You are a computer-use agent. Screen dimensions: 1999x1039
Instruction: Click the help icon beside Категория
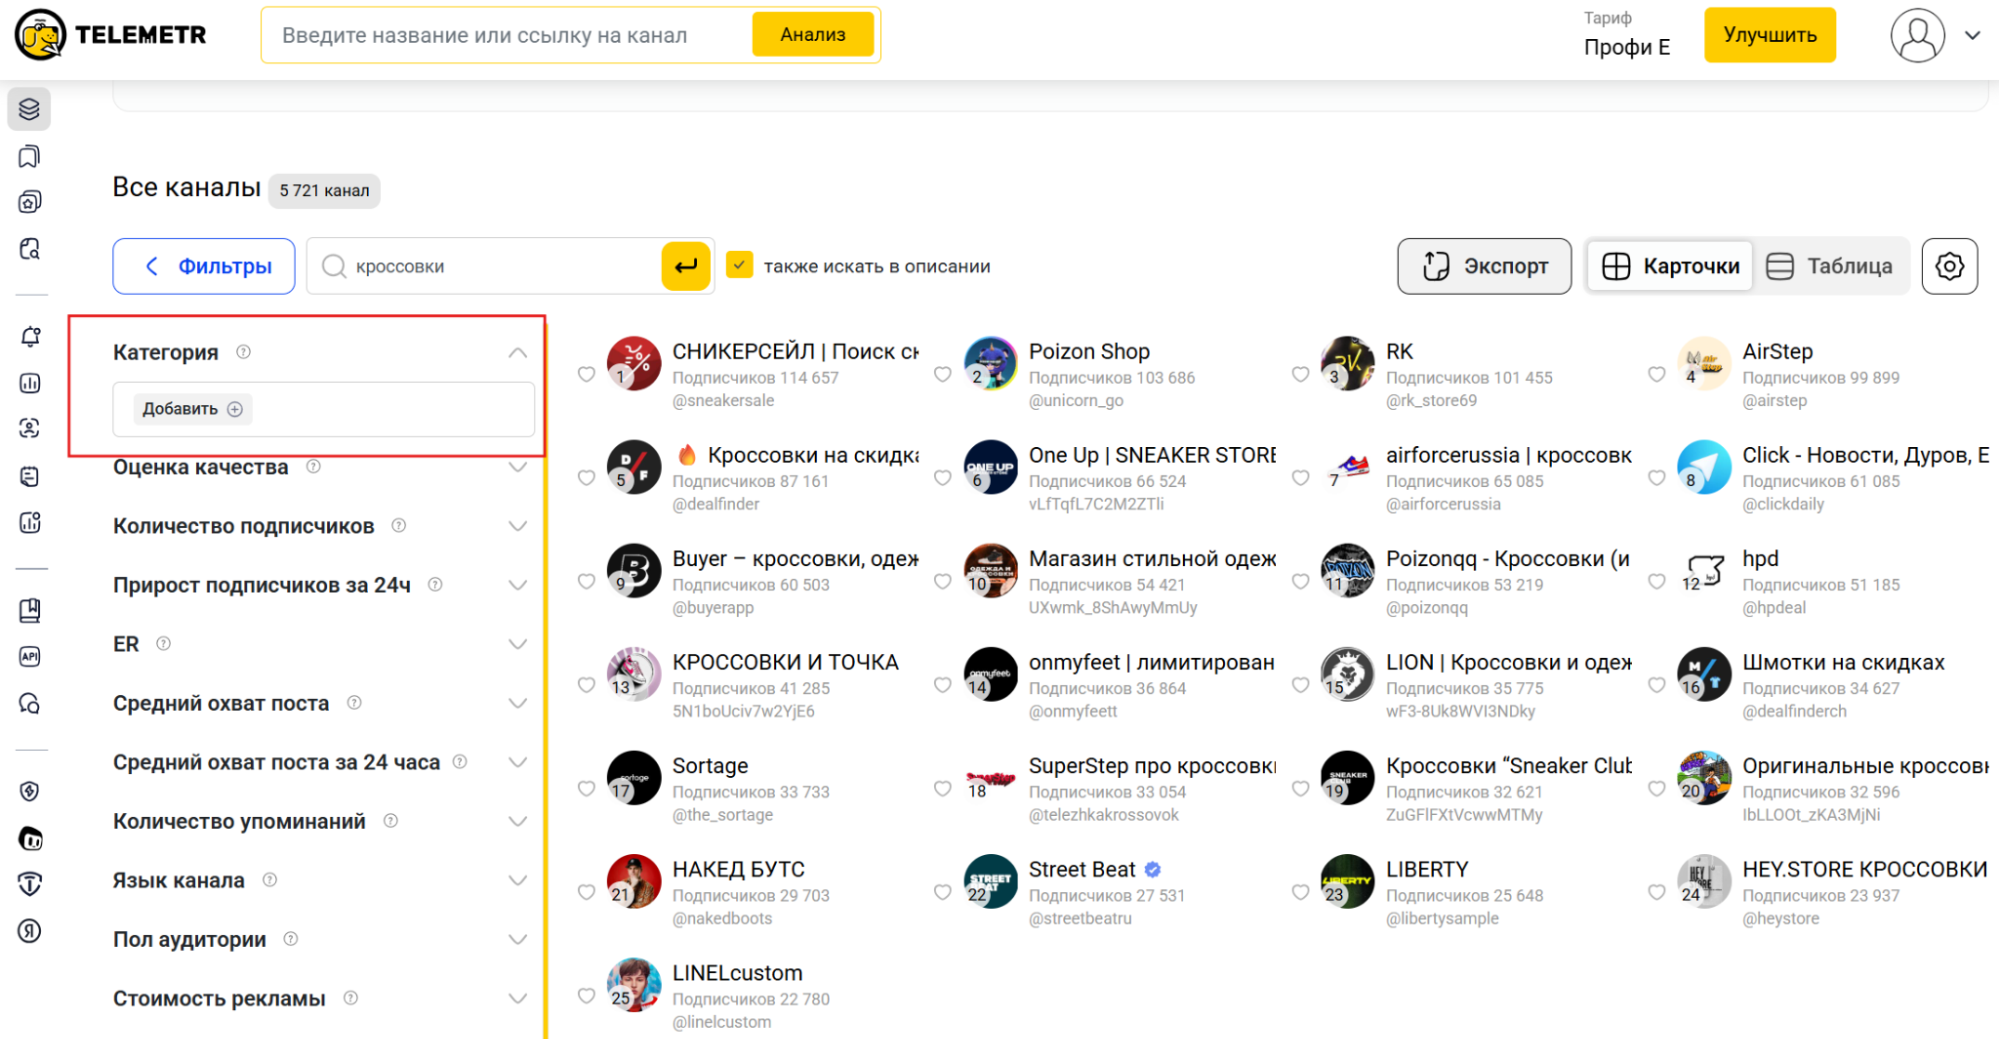coord(243,352)
